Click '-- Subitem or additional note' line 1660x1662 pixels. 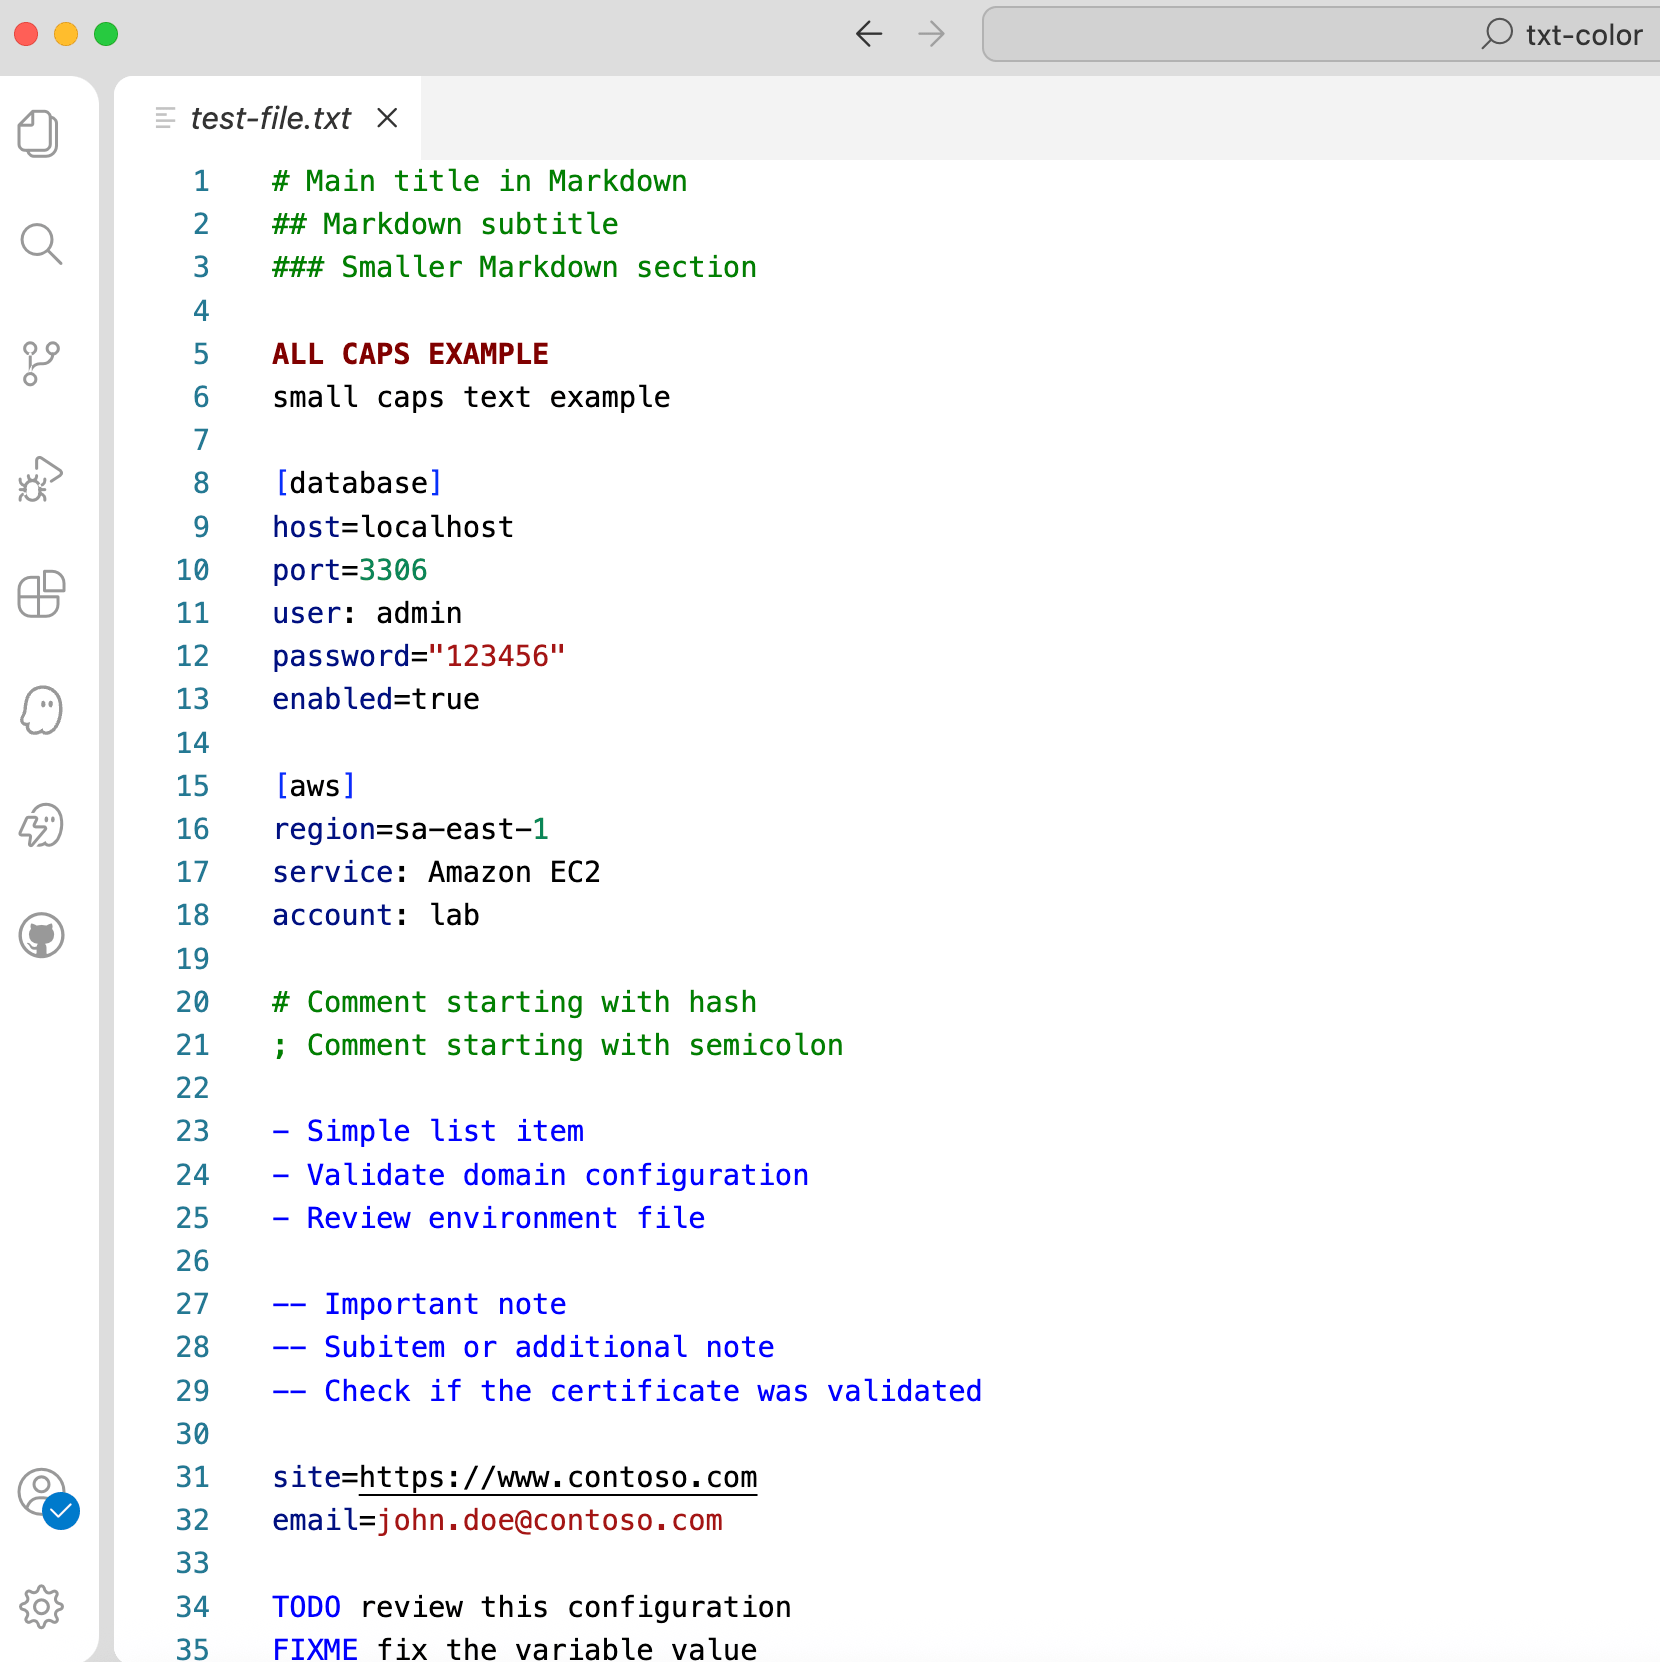coord(523,1347)
